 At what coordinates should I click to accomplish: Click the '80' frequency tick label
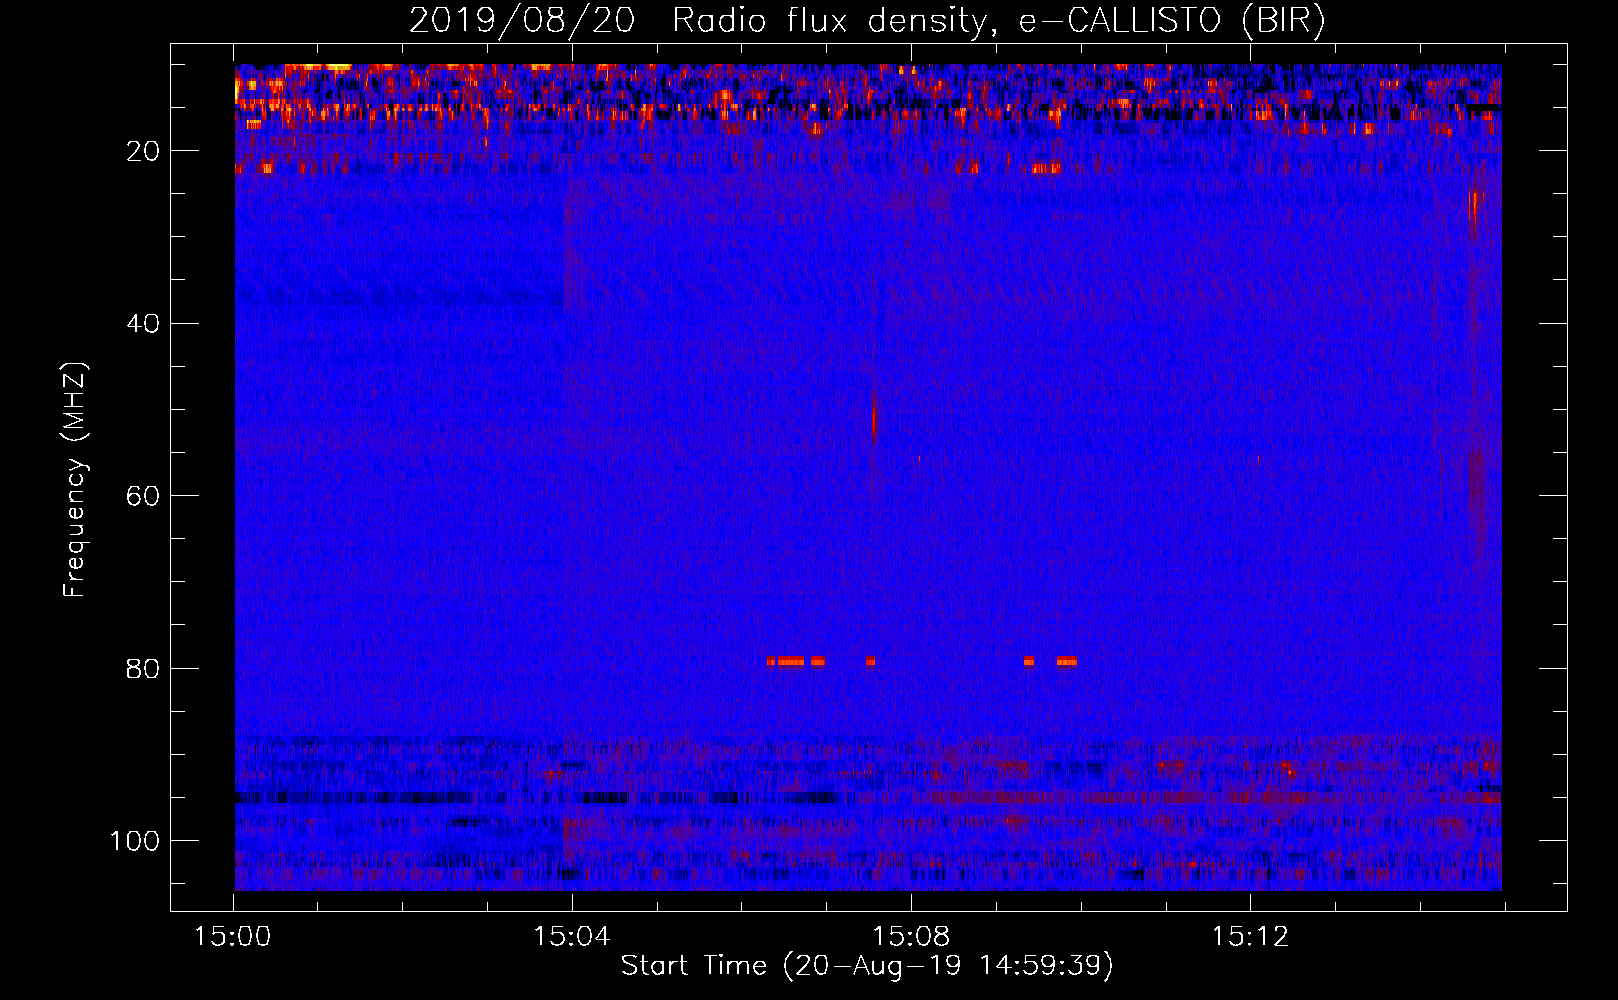click(143, 669)
